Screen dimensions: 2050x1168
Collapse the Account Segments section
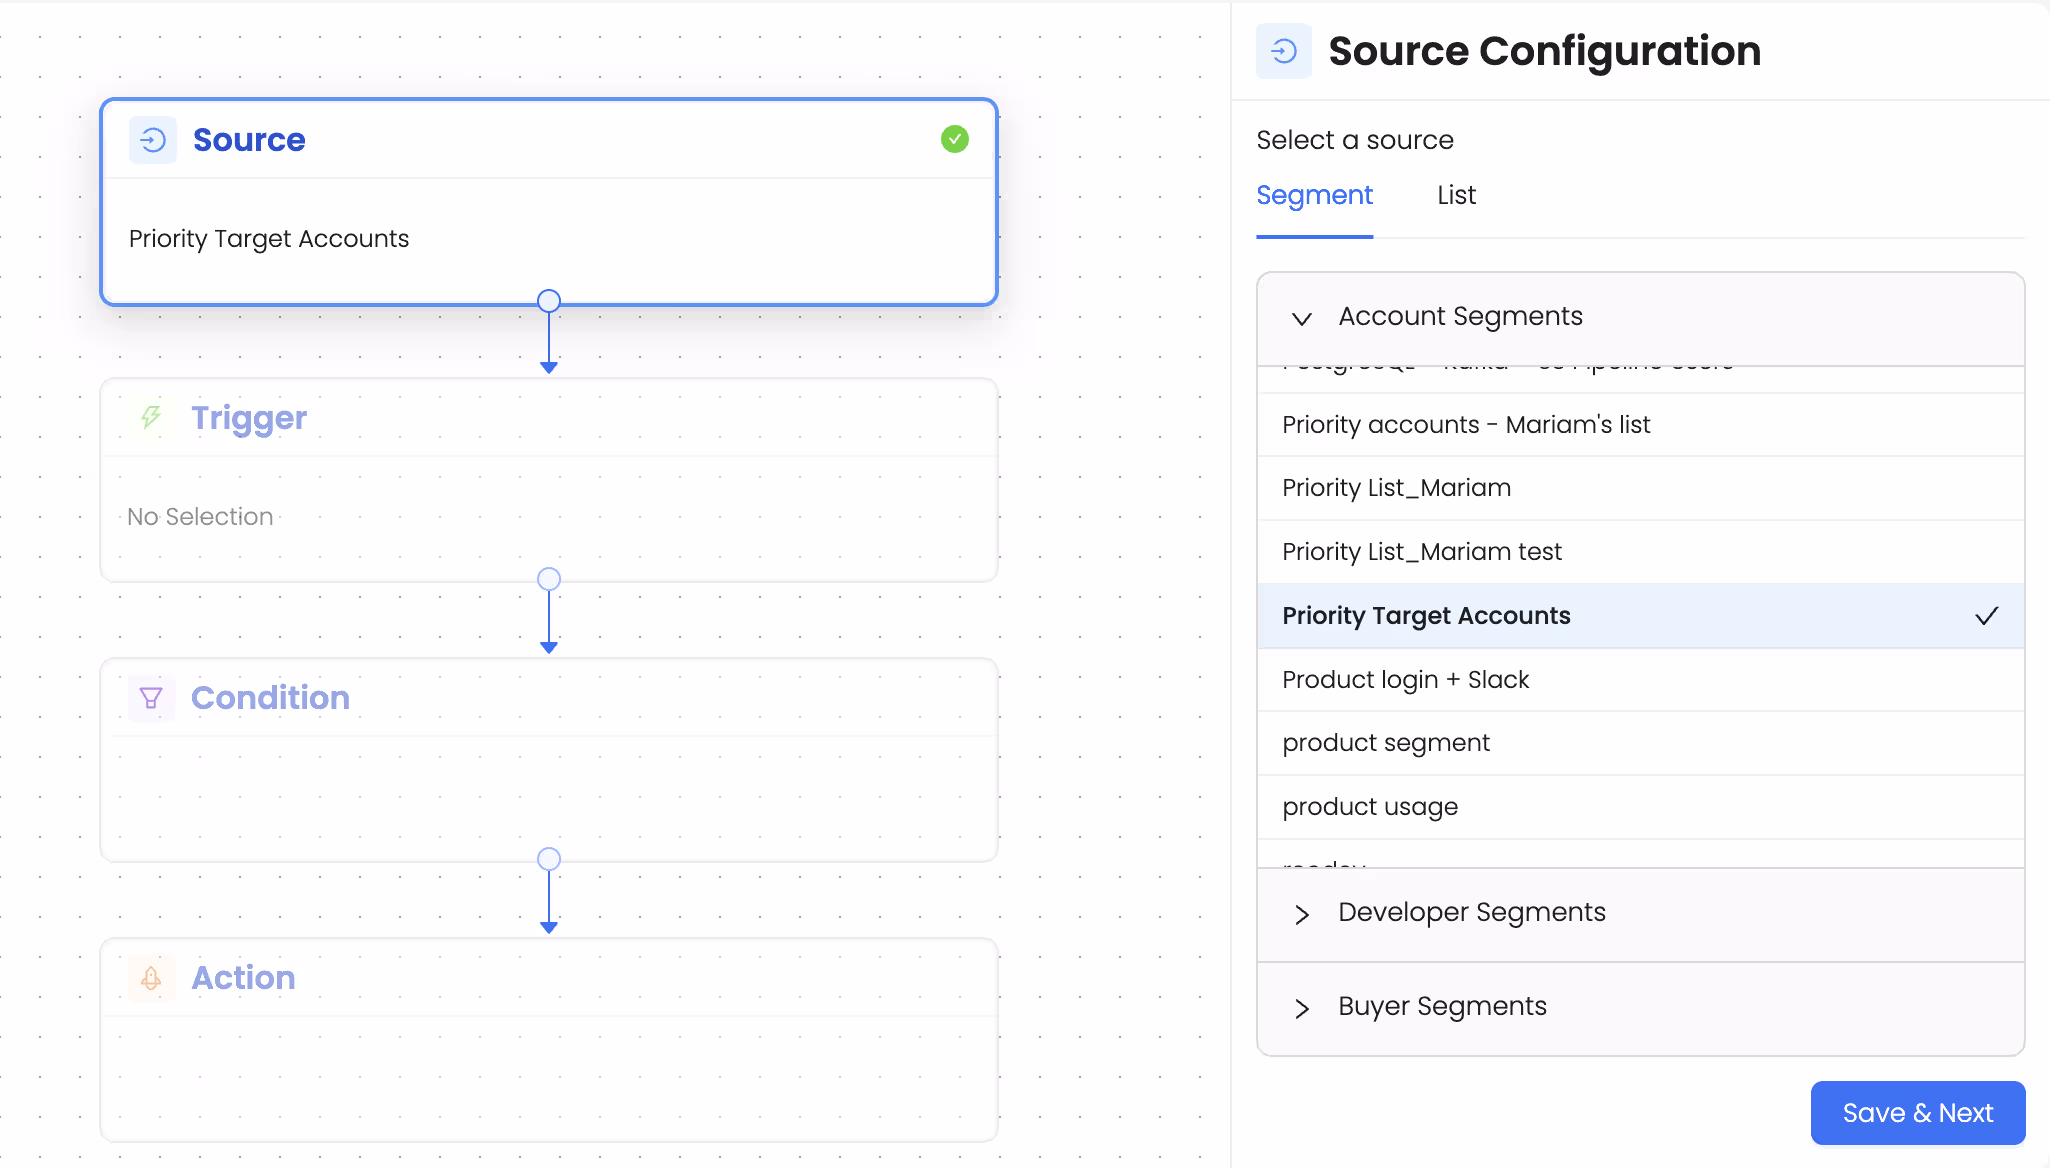1300,318
